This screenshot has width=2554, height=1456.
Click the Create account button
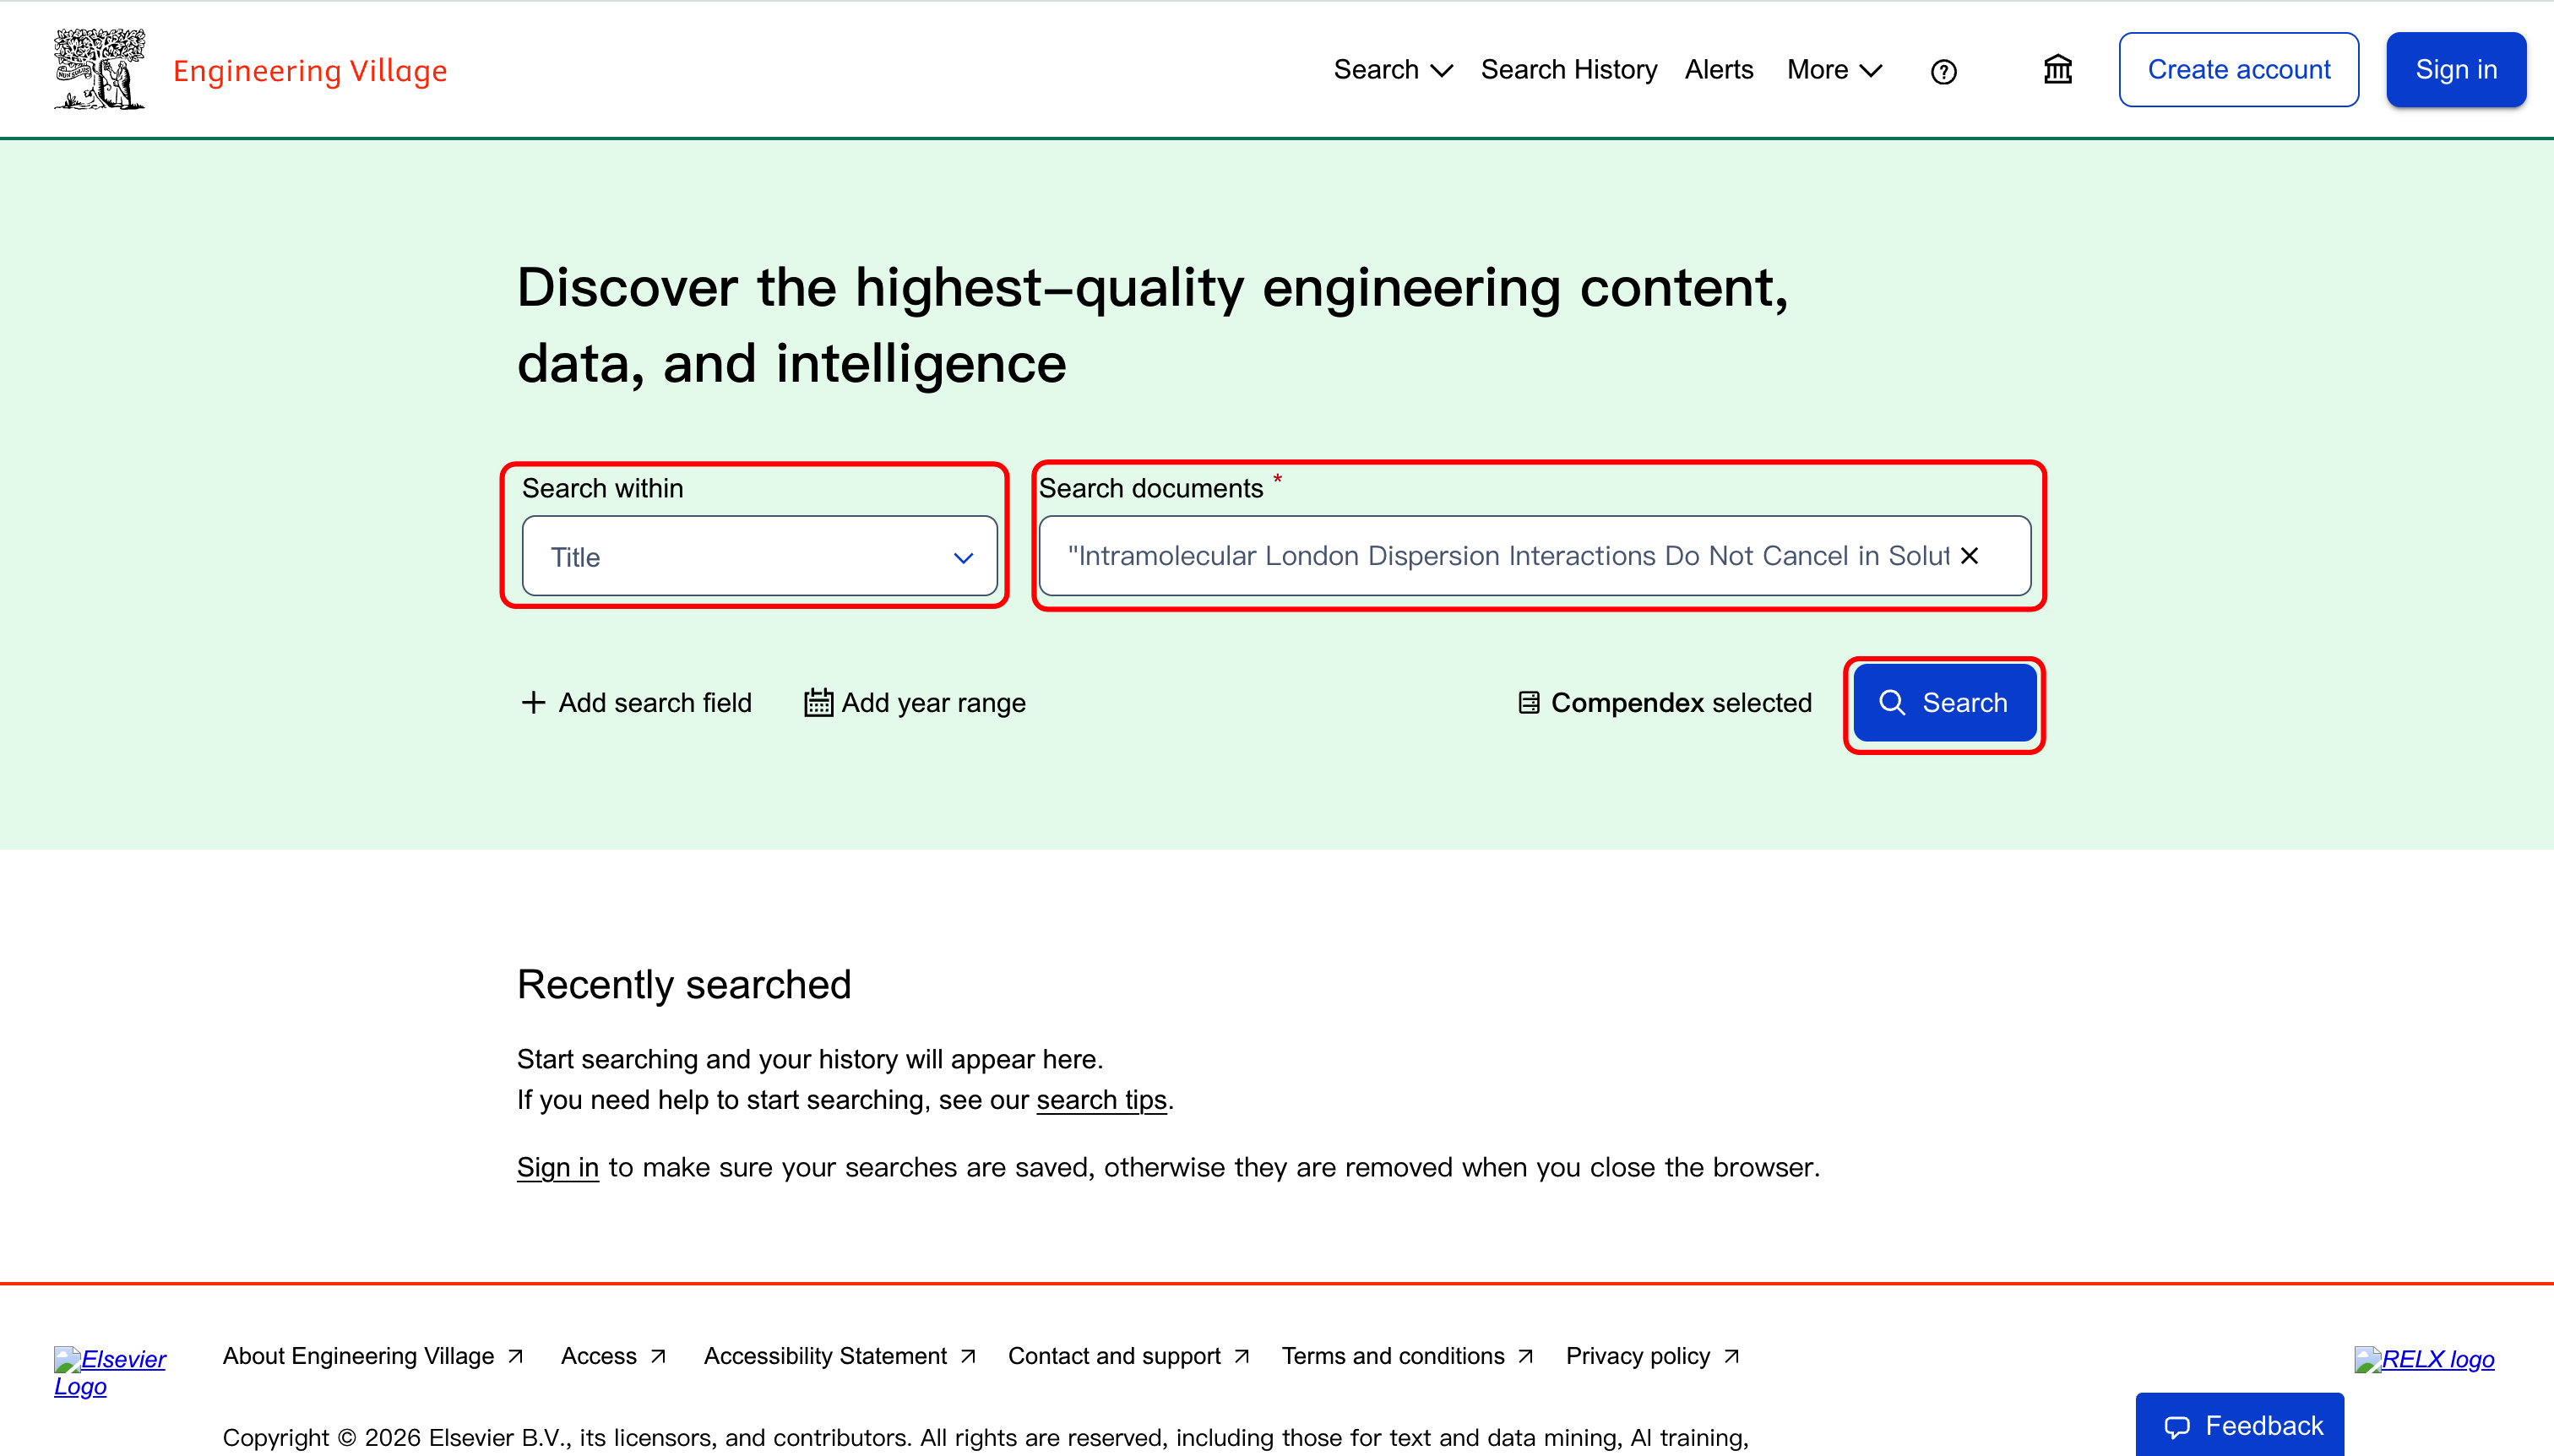(x=2238, y=70)
